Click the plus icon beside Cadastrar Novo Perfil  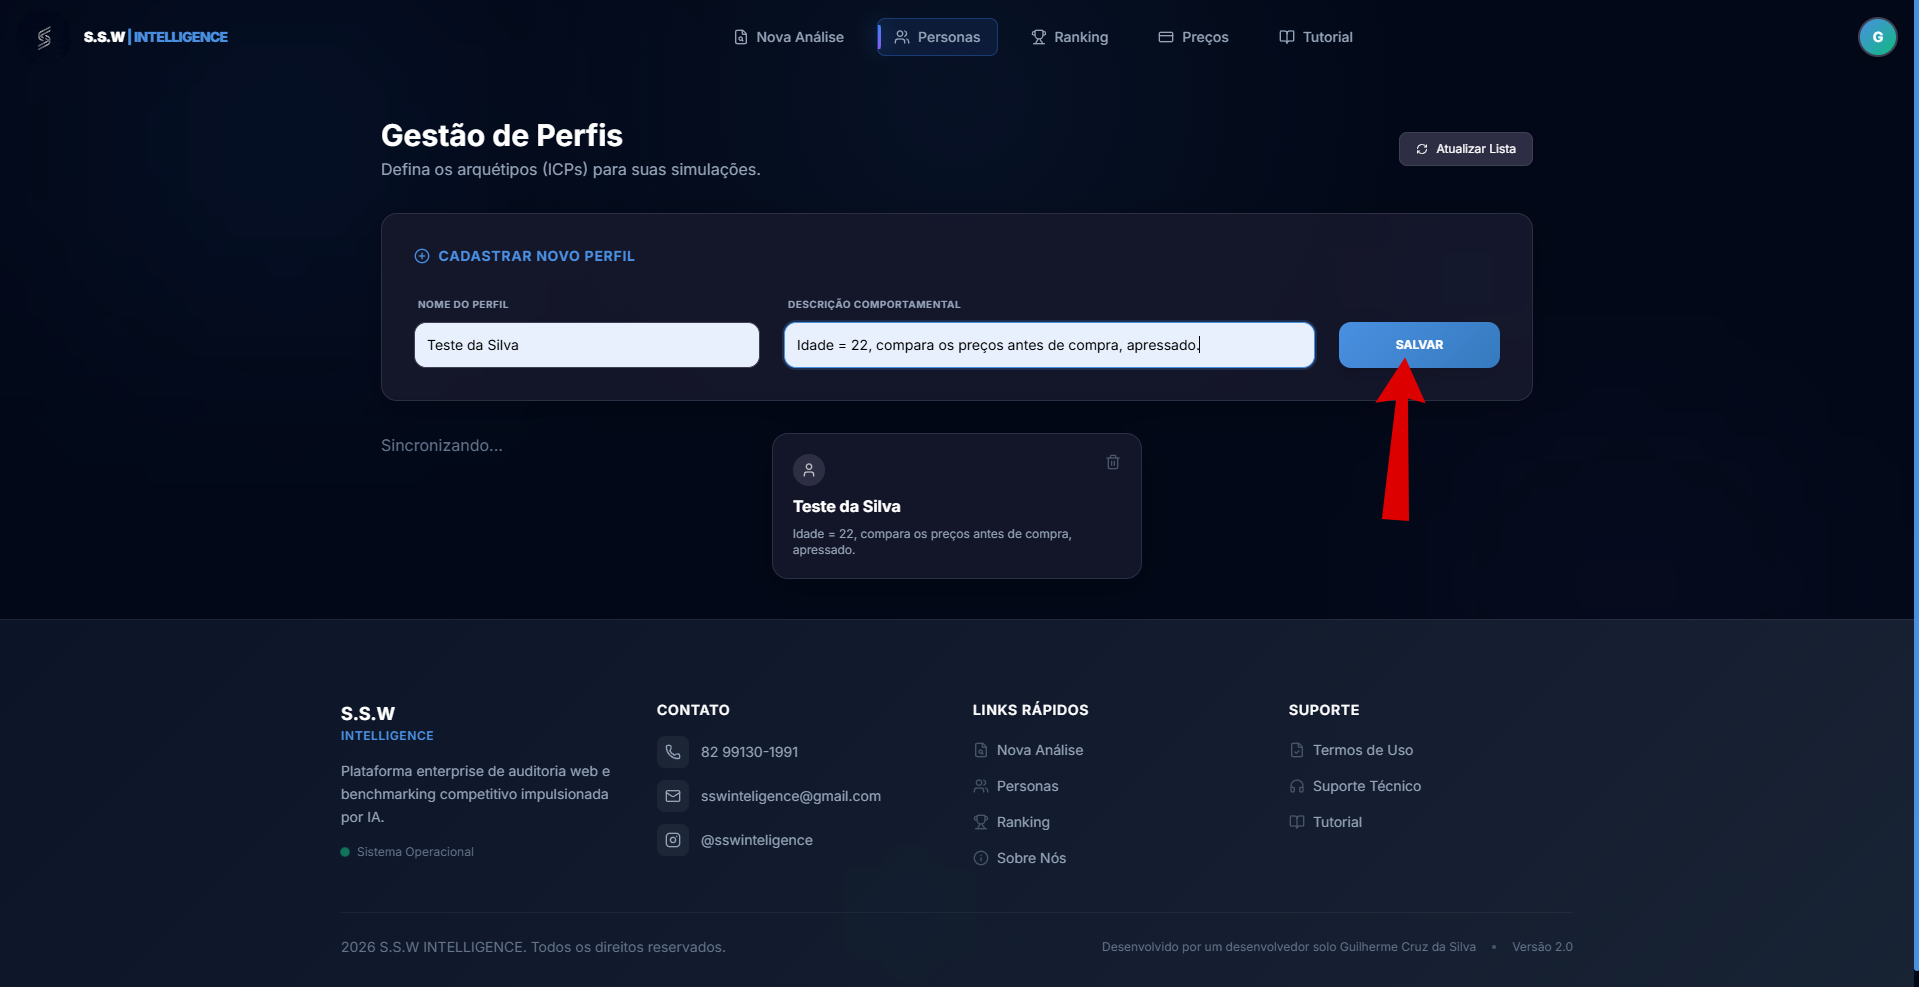(422, 256)
